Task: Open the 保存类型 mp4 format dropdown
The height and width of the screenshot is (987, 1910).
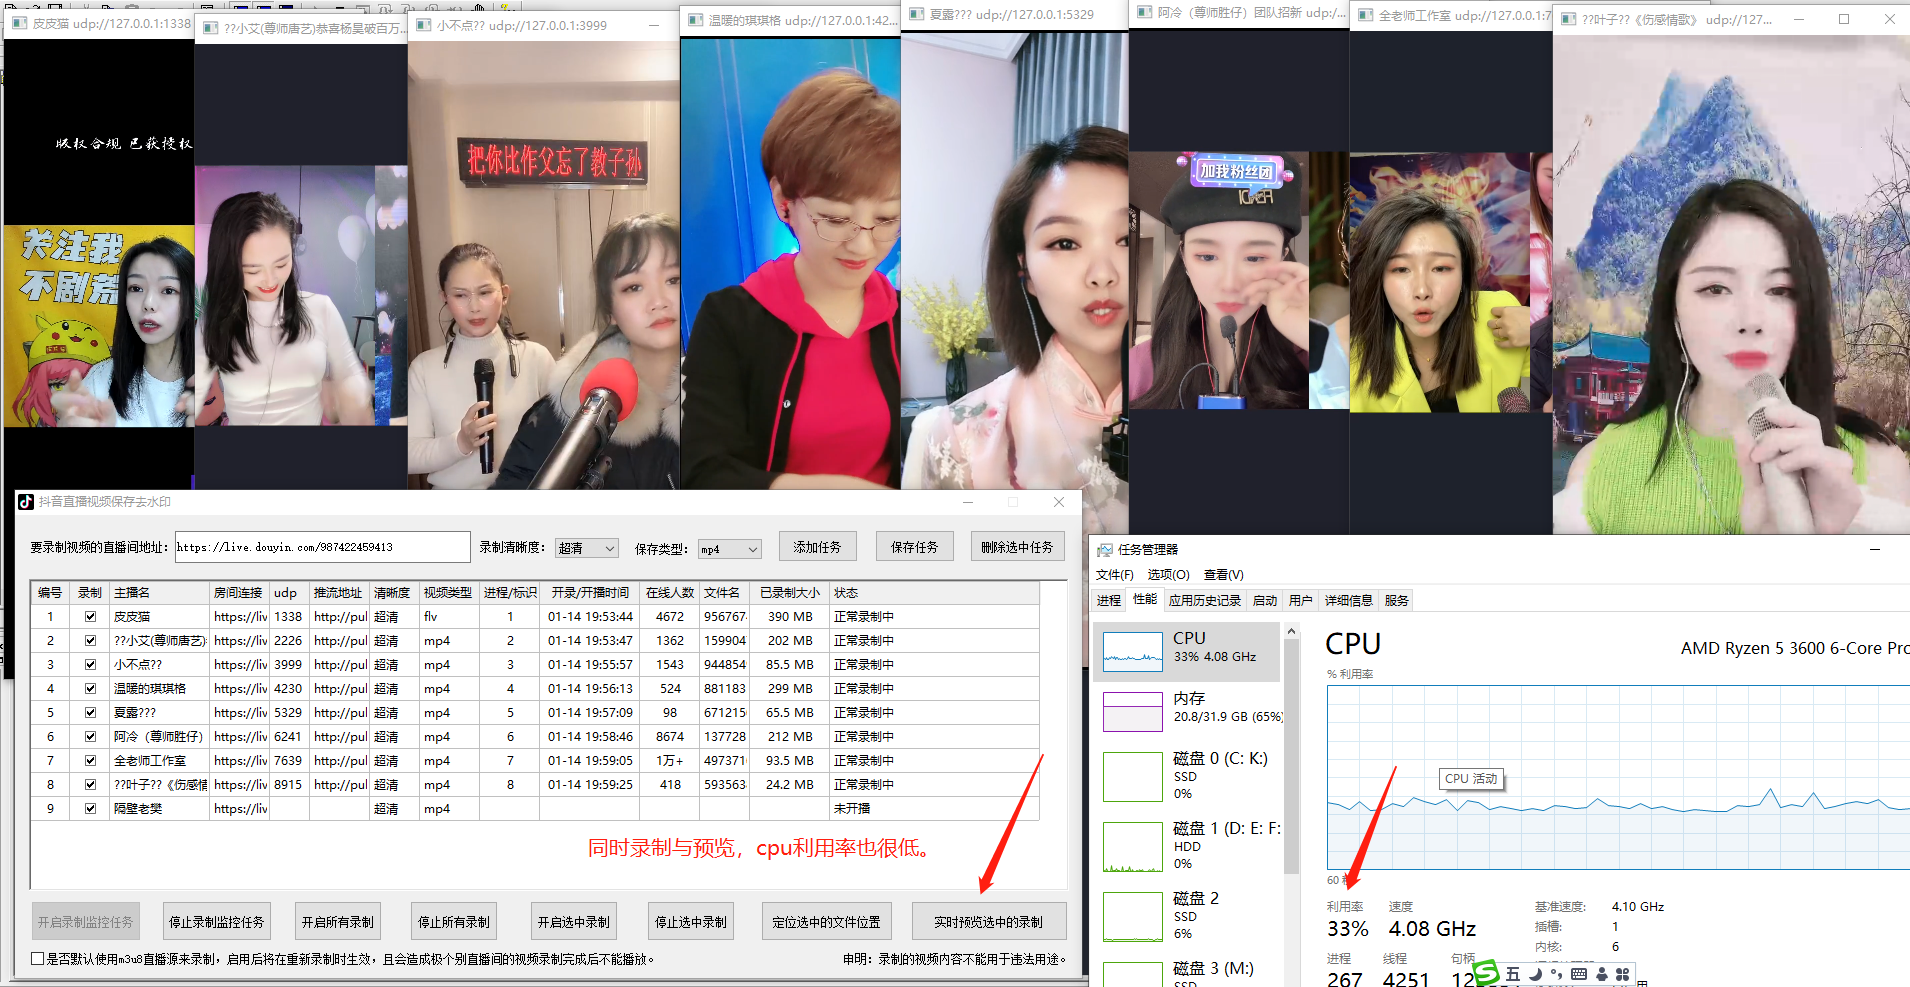Action: 730,549
